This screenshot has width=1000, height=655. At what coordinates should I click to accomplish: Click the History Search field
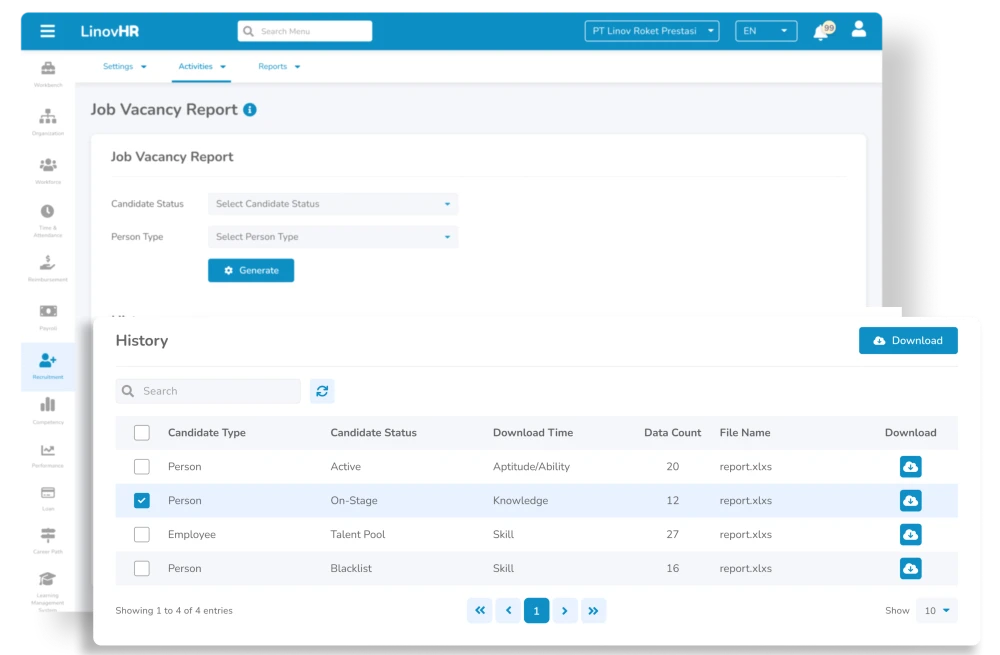208,391
